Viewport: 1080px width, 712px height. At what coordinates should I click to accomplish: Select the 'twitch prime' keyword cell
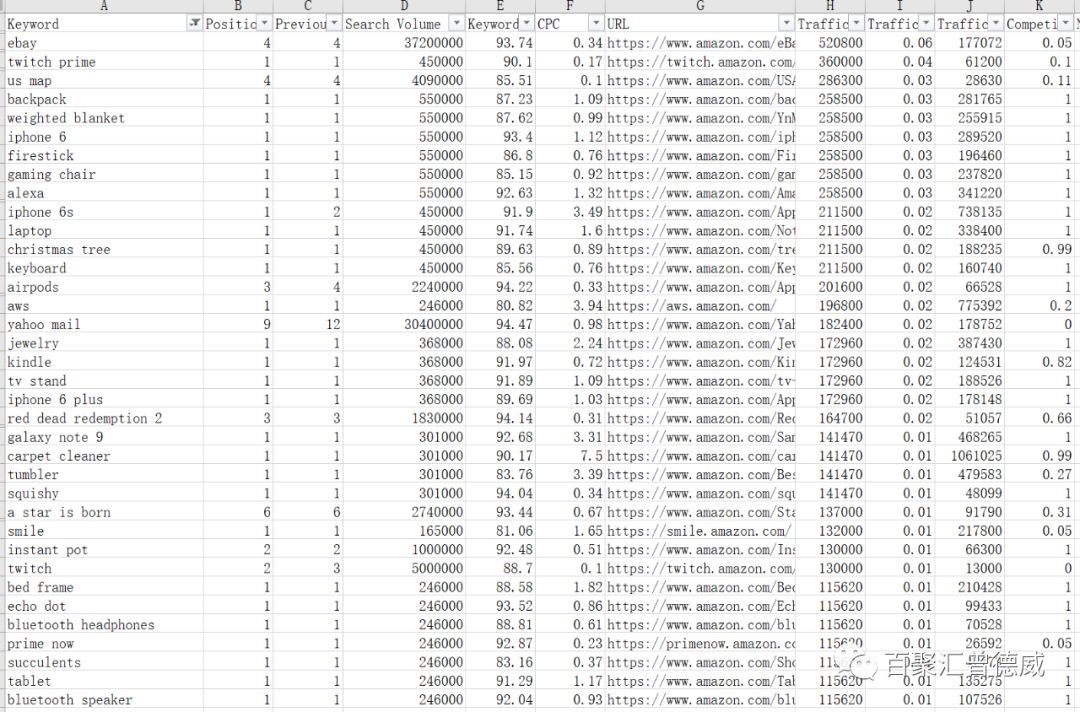103,61
